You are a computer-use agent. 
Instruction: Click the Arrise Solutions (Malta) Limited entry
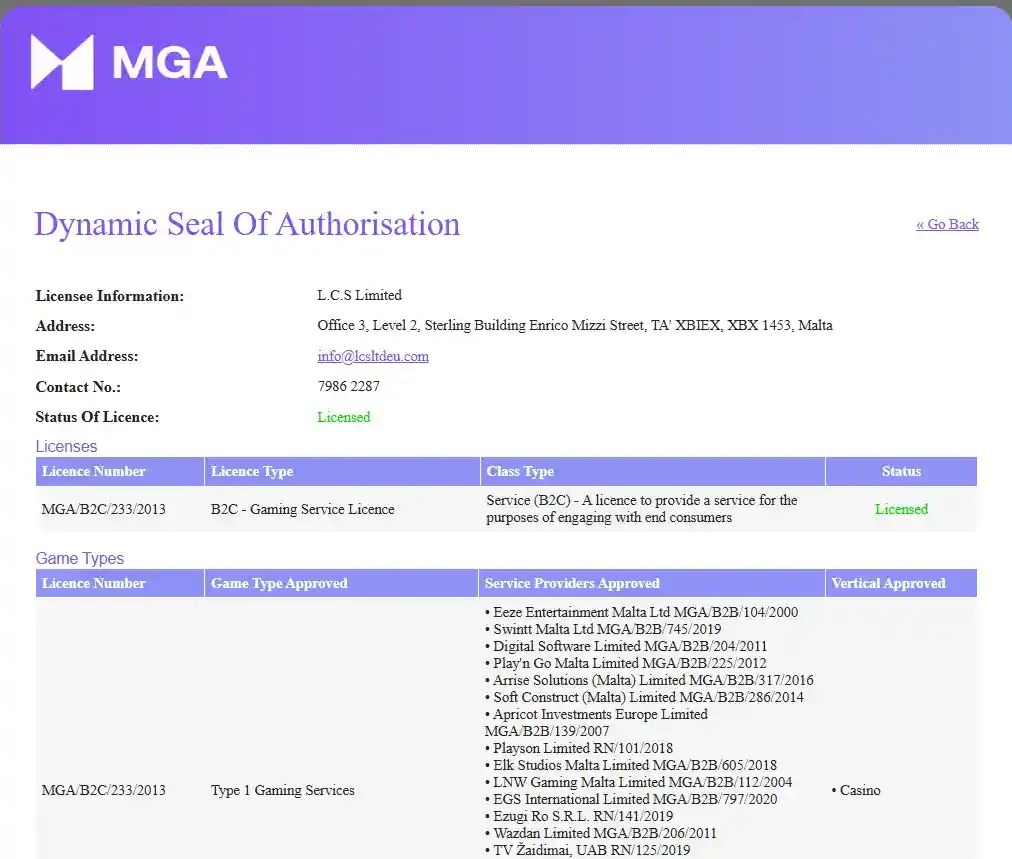pos(649,680)
